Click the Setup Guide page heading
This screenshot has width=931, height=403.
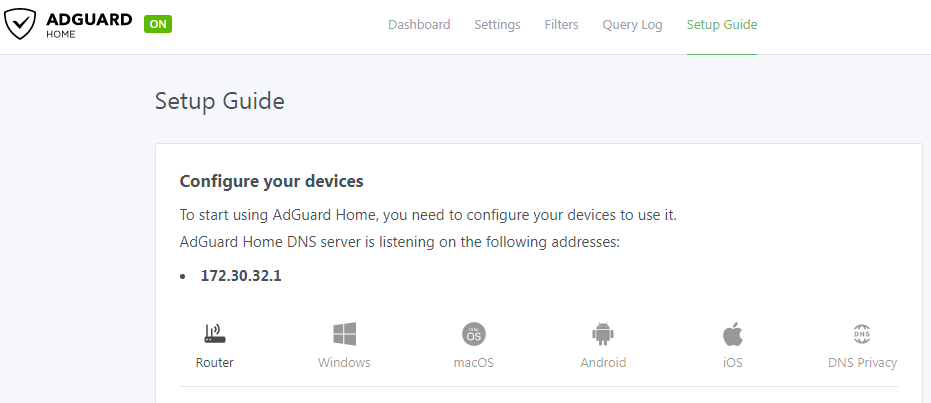coord(220,101)
